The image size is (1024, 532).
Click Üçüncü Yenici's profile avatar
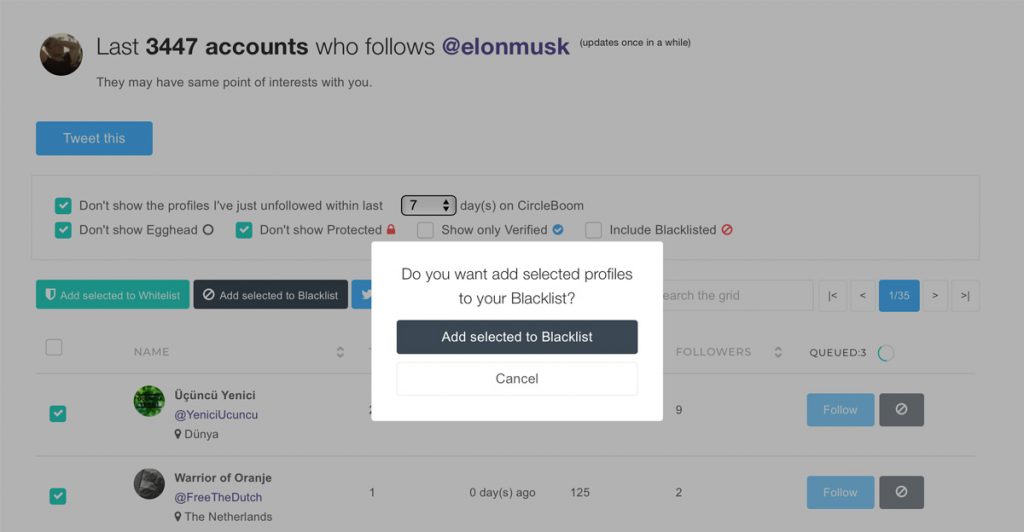tap(149, 401)
